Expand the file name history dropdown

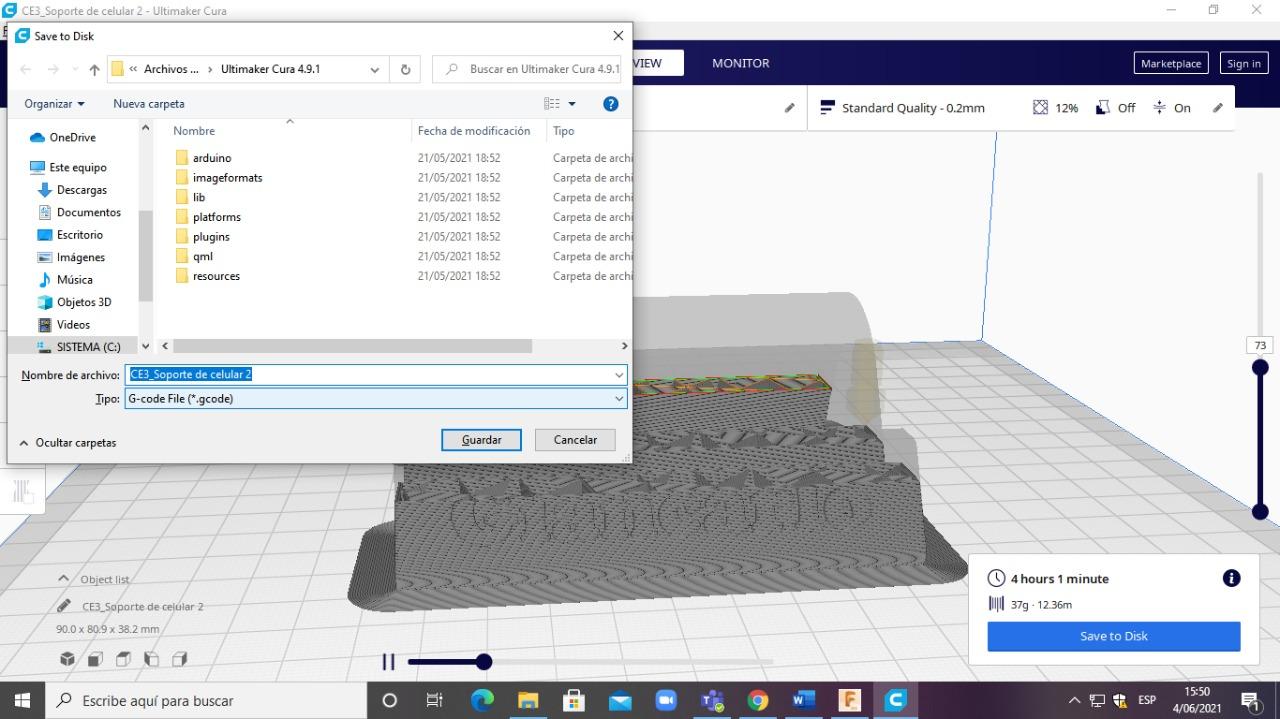(619, 375)
